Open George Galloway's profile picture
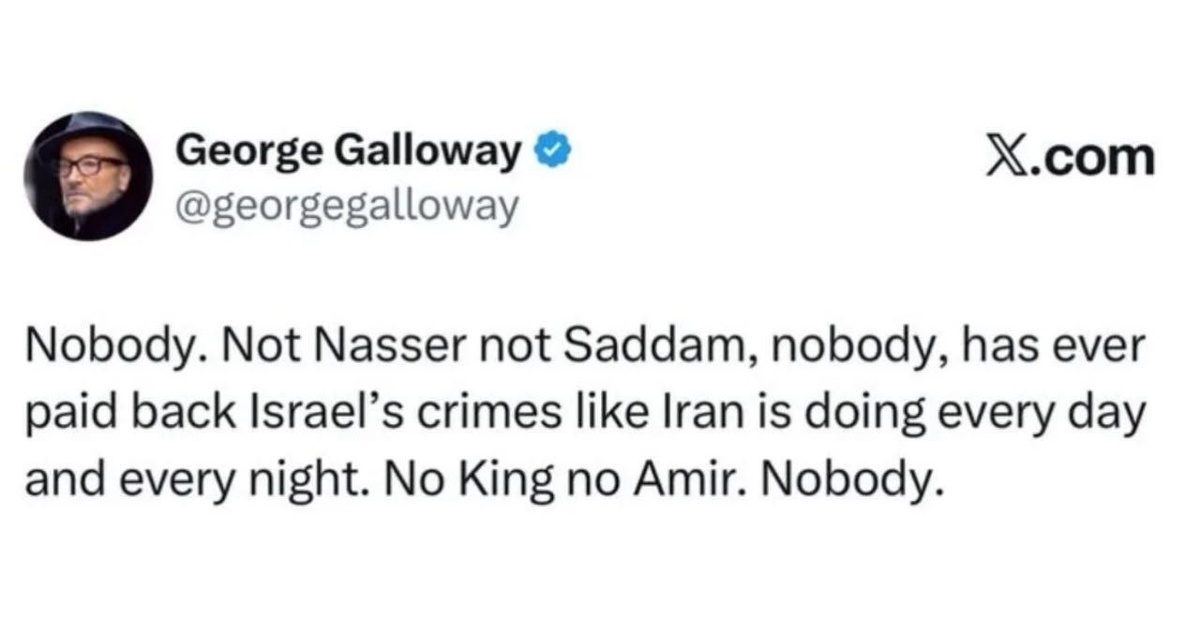This screenshot has width=1200, height=628. pyautogui.click(x=89, y=176)
